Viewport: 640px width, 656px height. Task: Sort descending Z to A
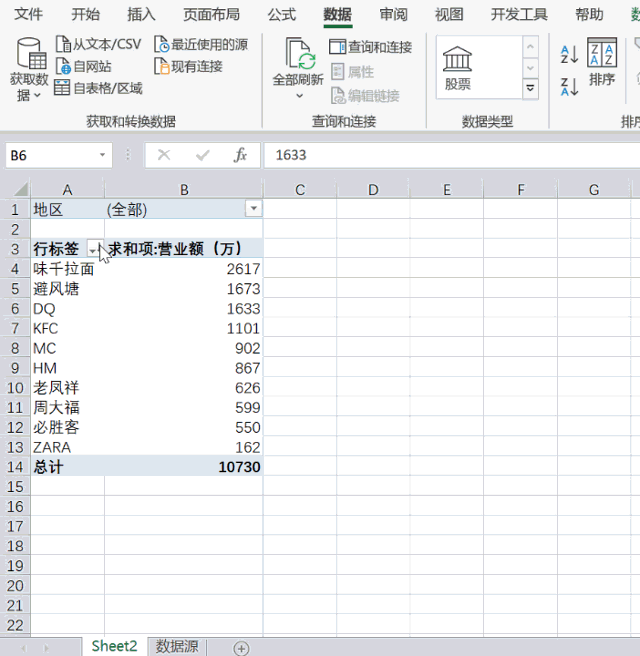click(569, 87)
